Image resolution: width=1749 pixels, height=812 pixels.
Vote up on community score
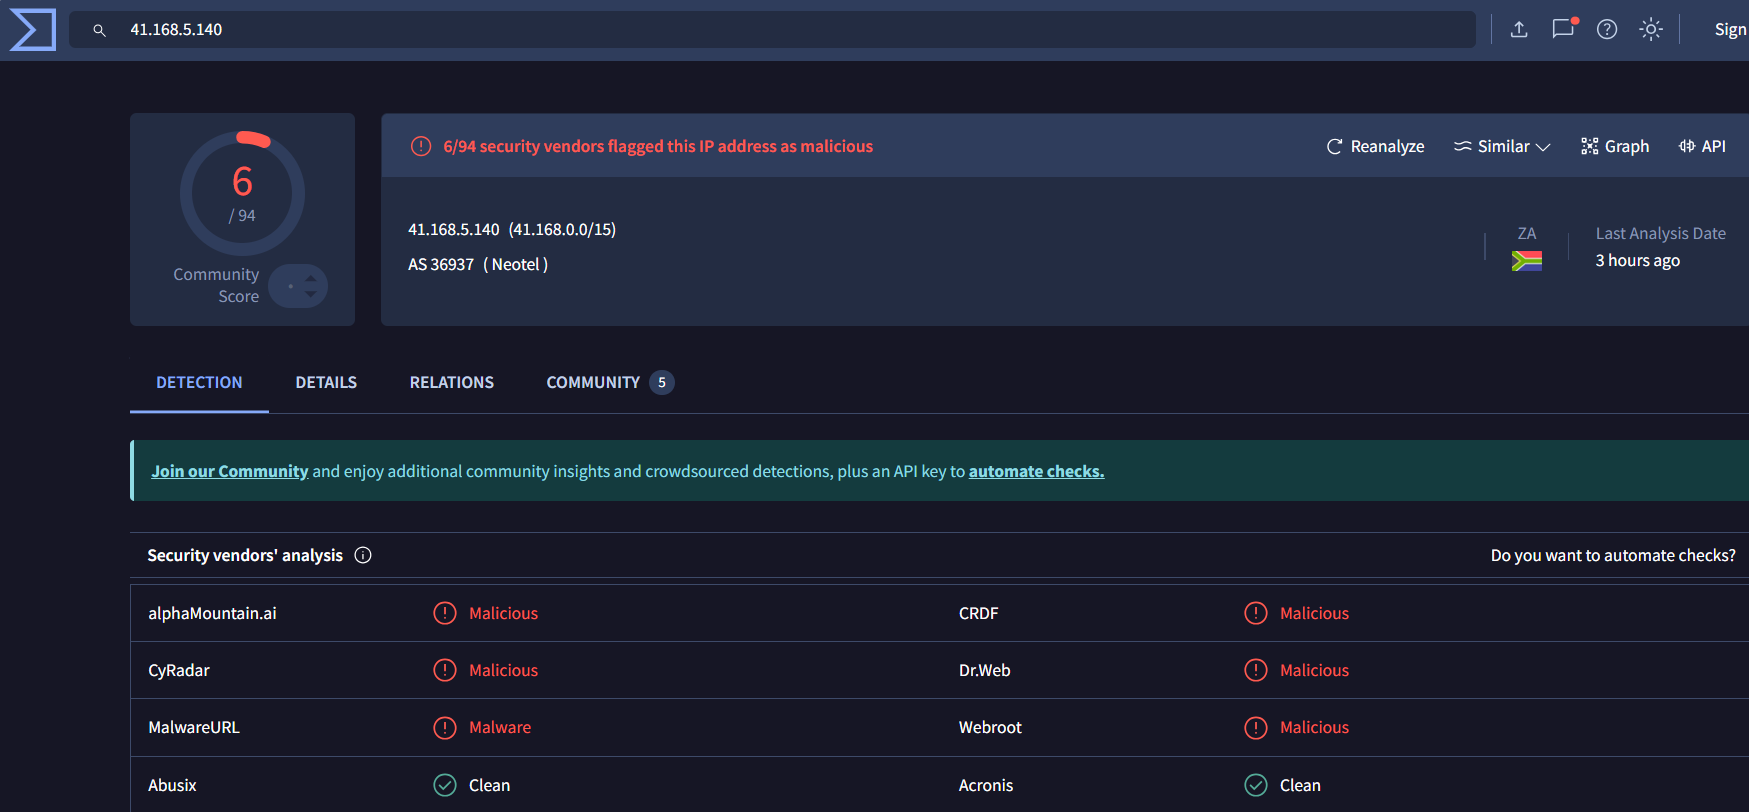click(311, 278)
